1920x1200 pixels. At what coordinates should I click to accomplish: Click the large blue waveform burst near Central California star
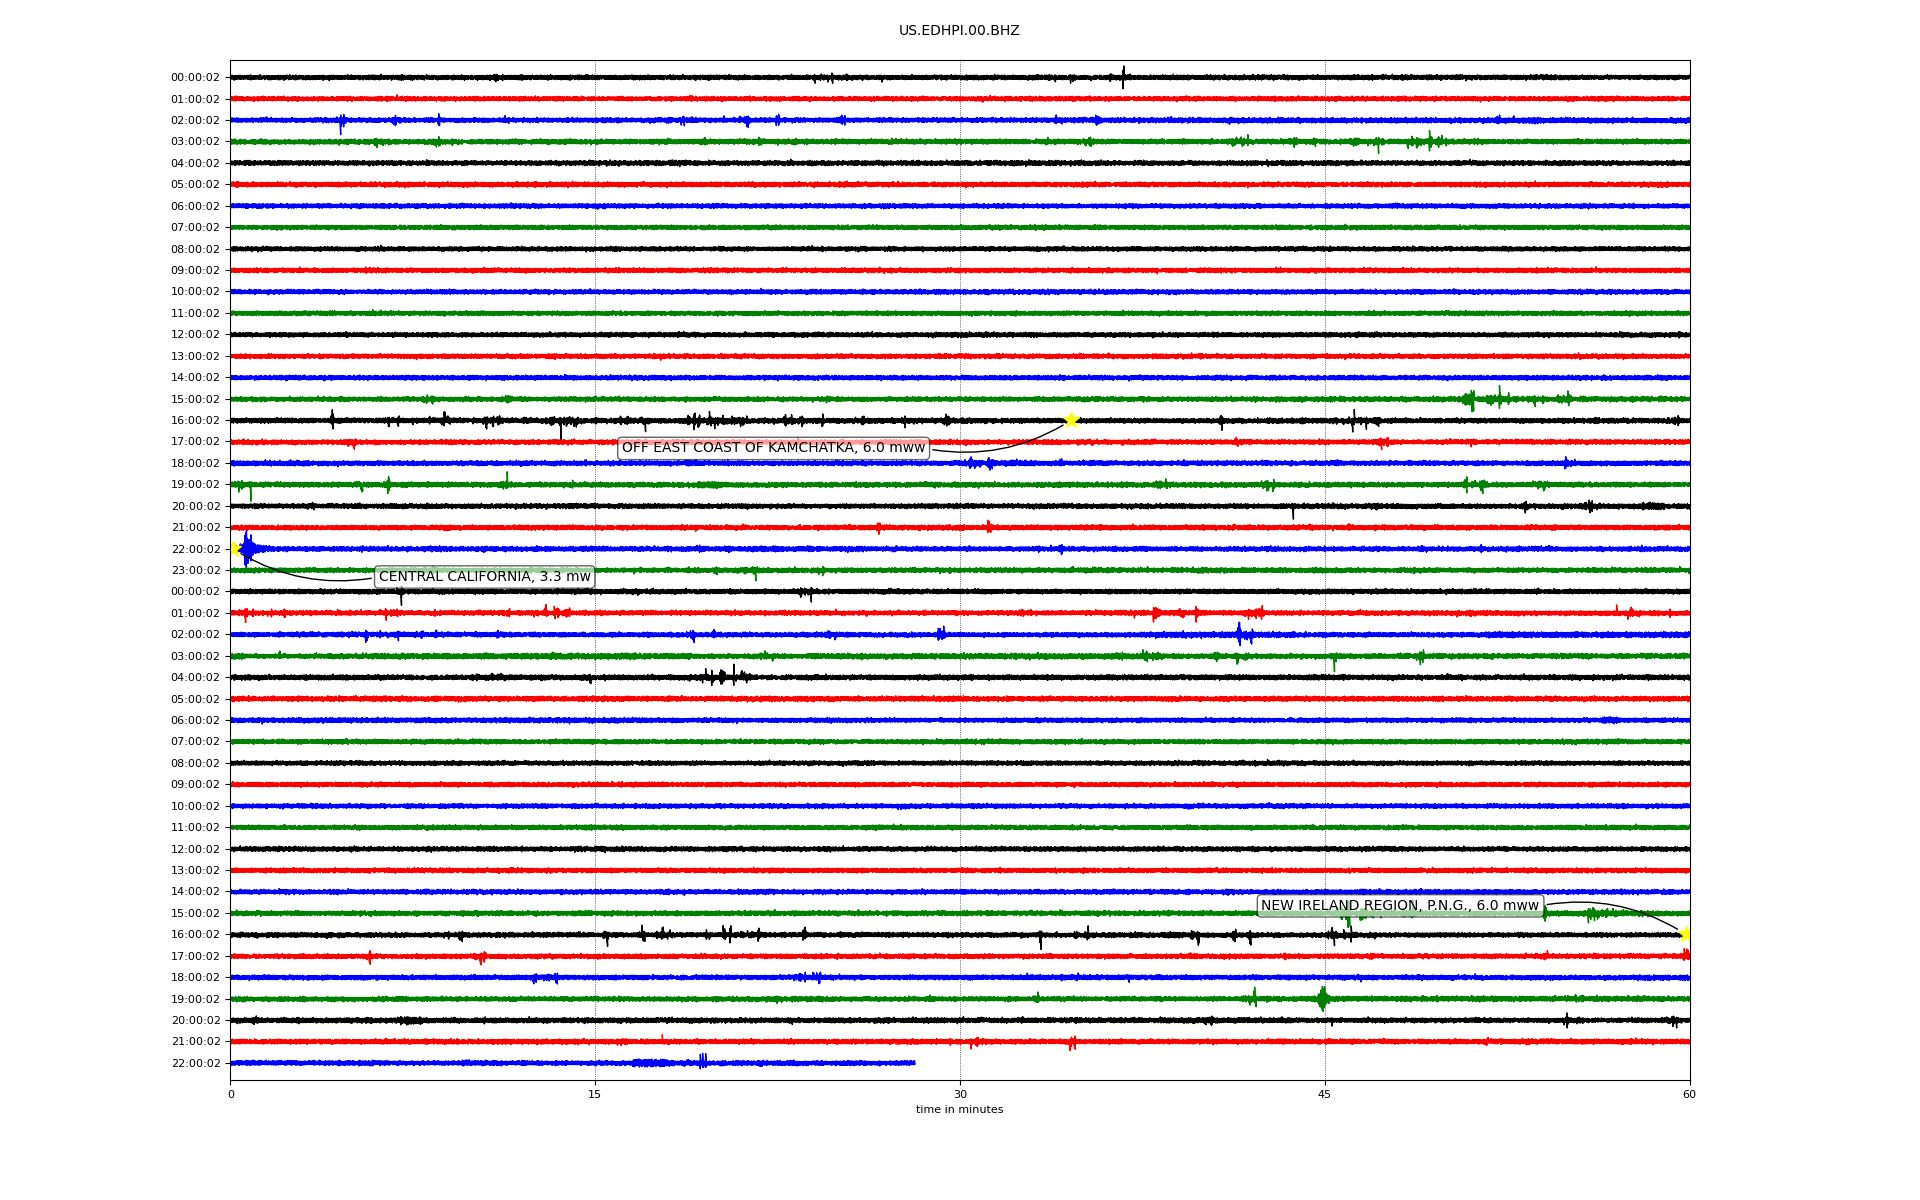pos(248,548)
